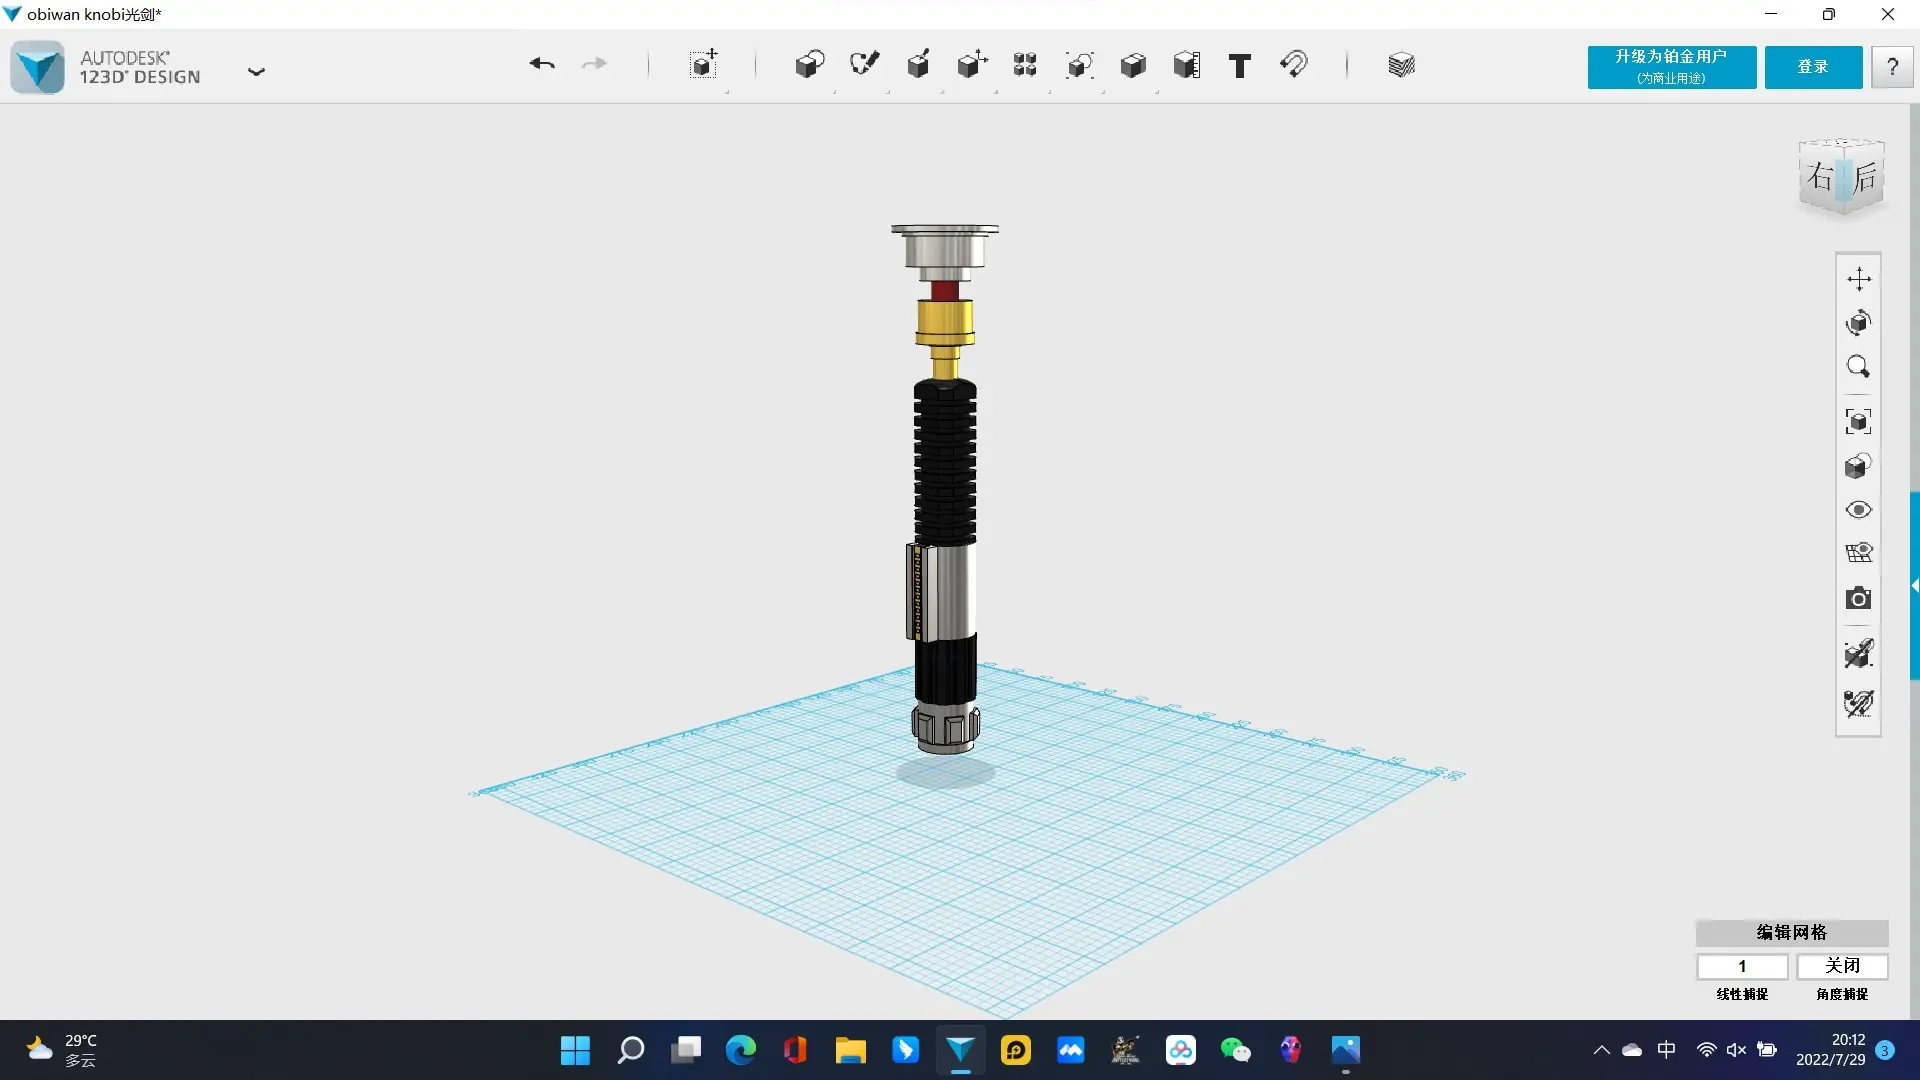Open the view display mode cube icon

(1859, 466)
